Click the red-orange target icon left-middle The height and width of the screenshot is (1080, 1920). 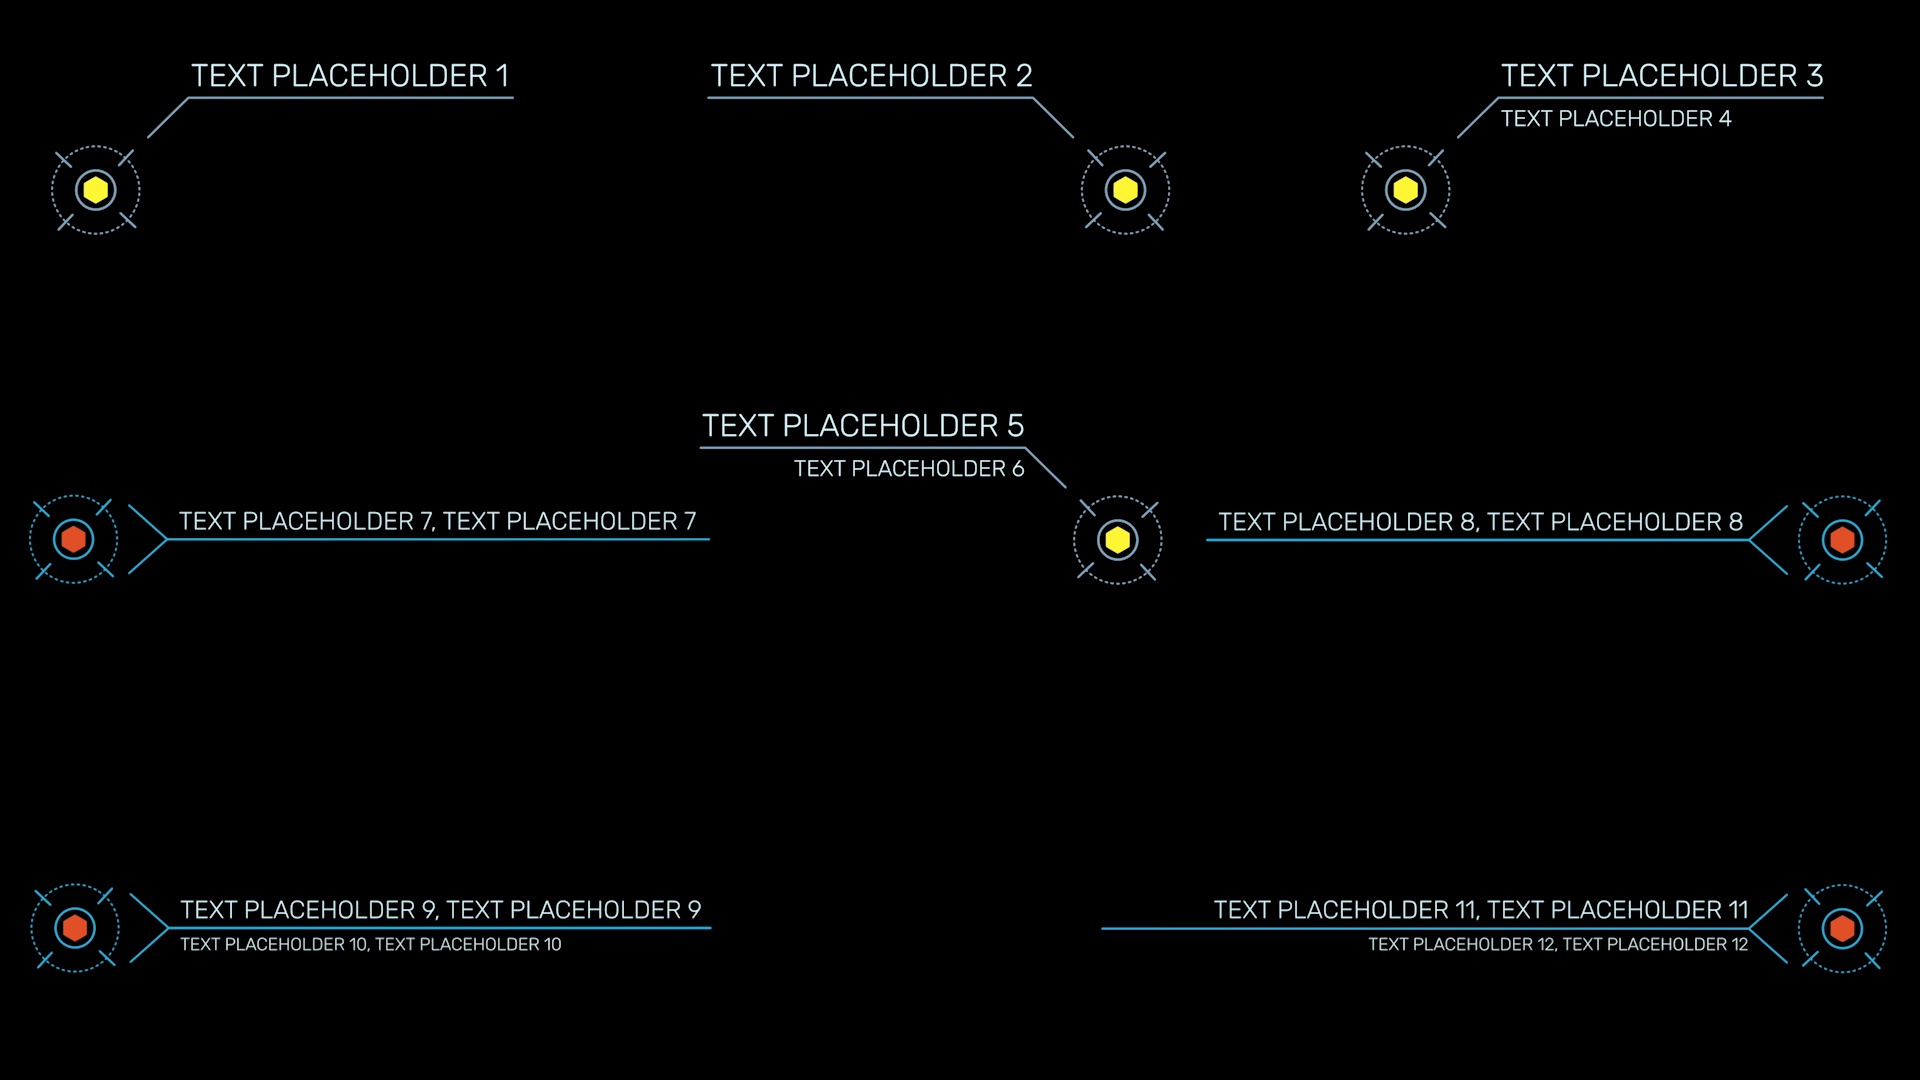(75, 539)
